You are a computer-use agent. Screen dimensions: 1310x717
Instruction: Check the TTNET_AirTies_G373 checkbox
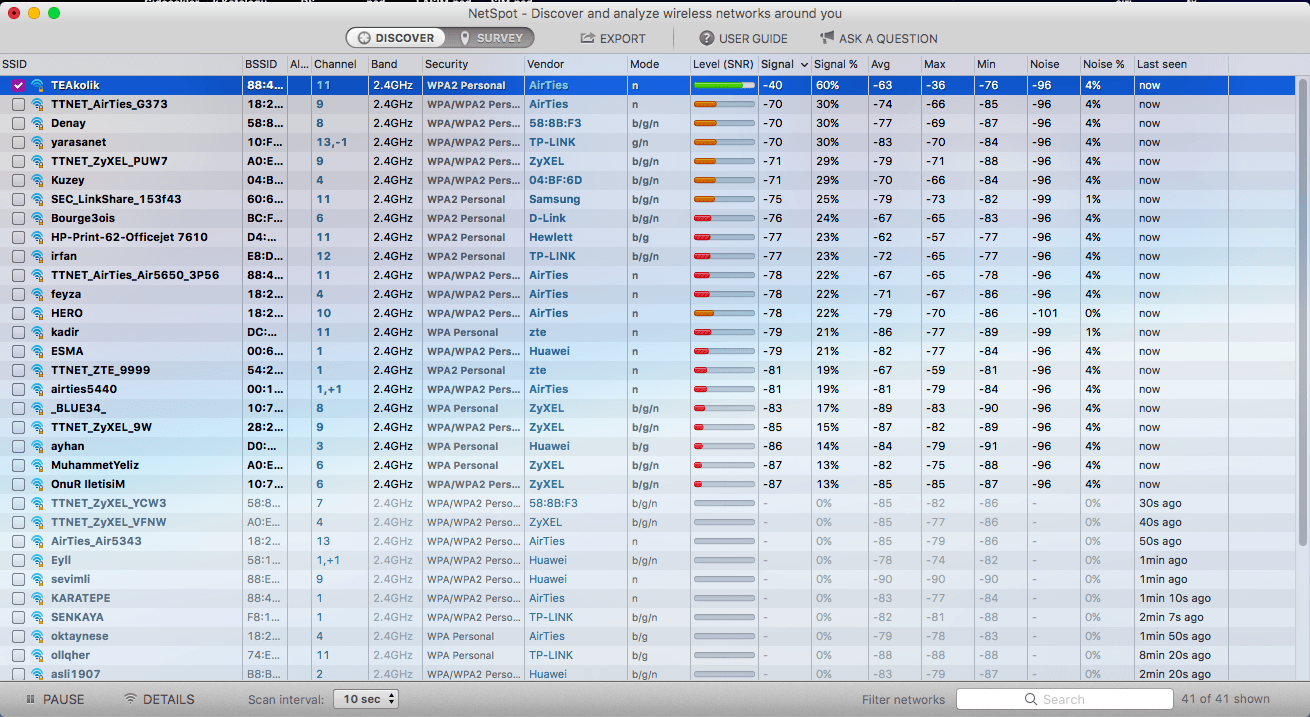tap(18, 104)
